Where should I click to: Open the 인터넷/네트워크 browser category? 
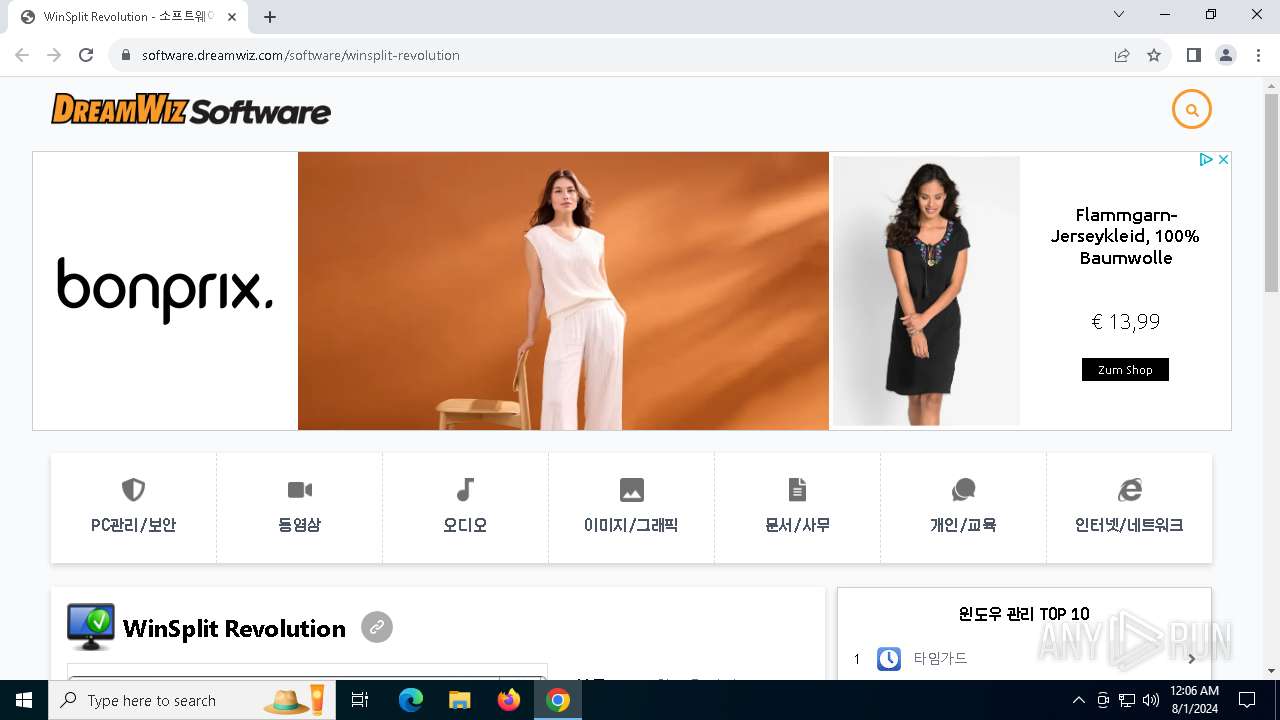point(1129,507)
